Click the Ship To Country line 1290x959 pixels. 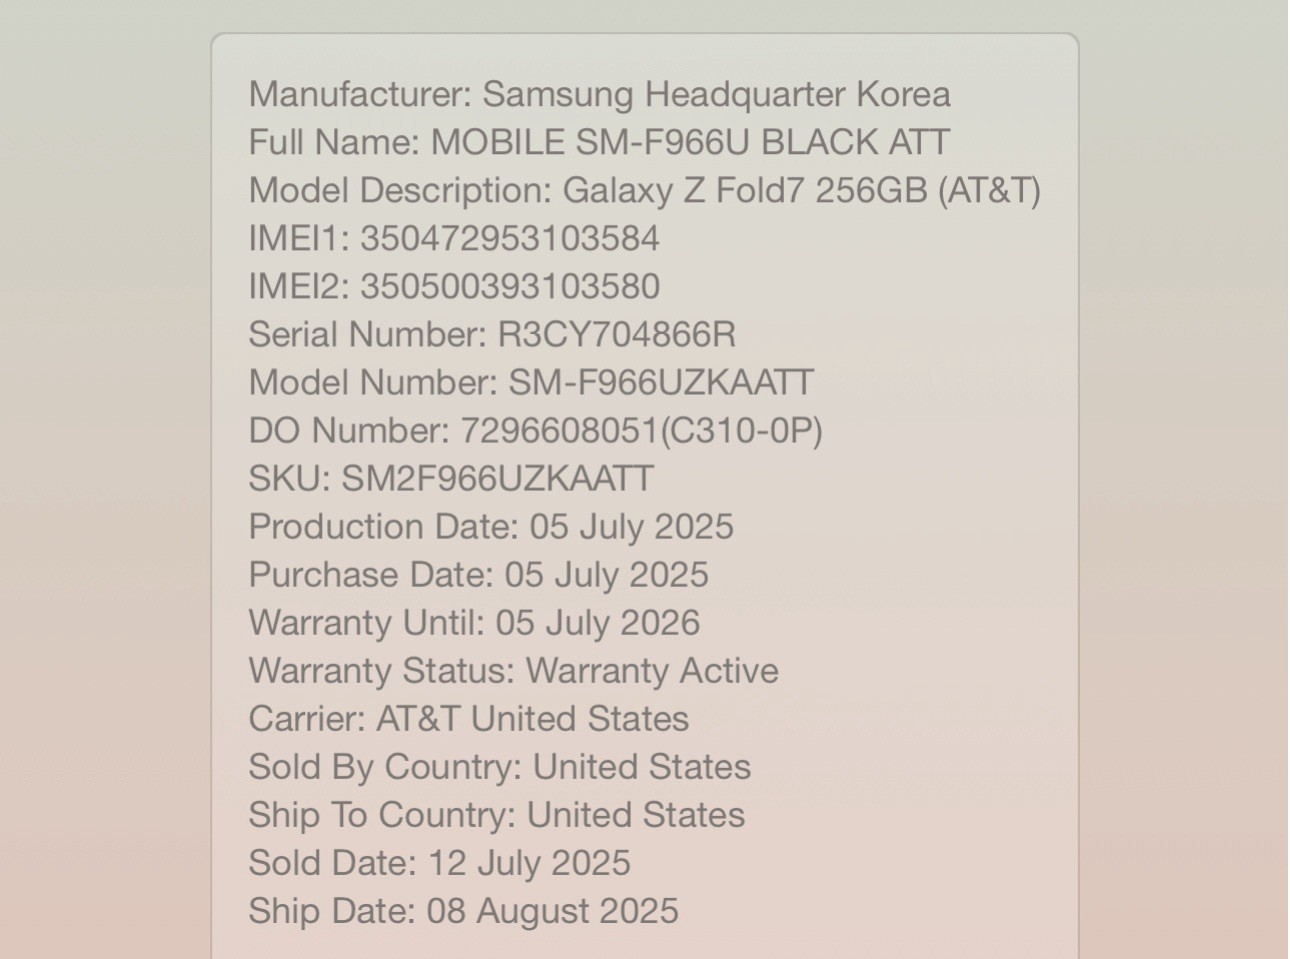(x=496, y=815)
